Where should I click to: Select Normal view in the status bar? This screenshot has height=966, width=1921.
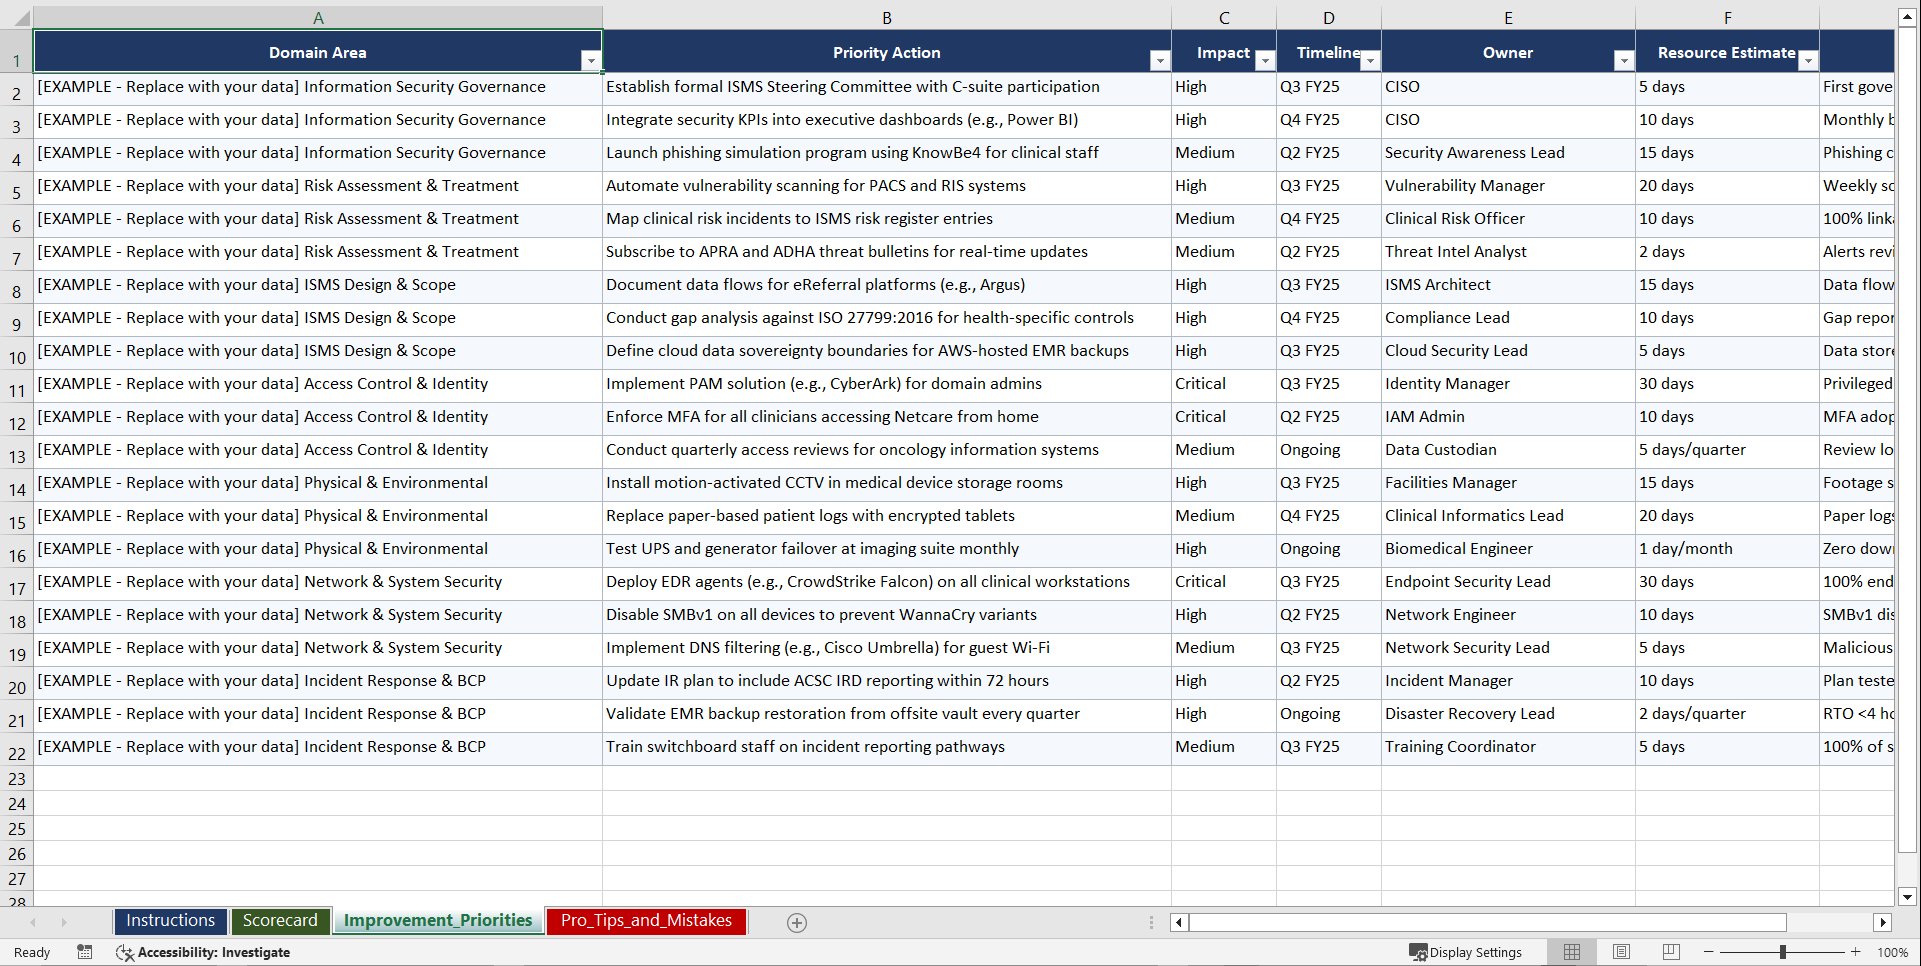tap(1571, 952)
